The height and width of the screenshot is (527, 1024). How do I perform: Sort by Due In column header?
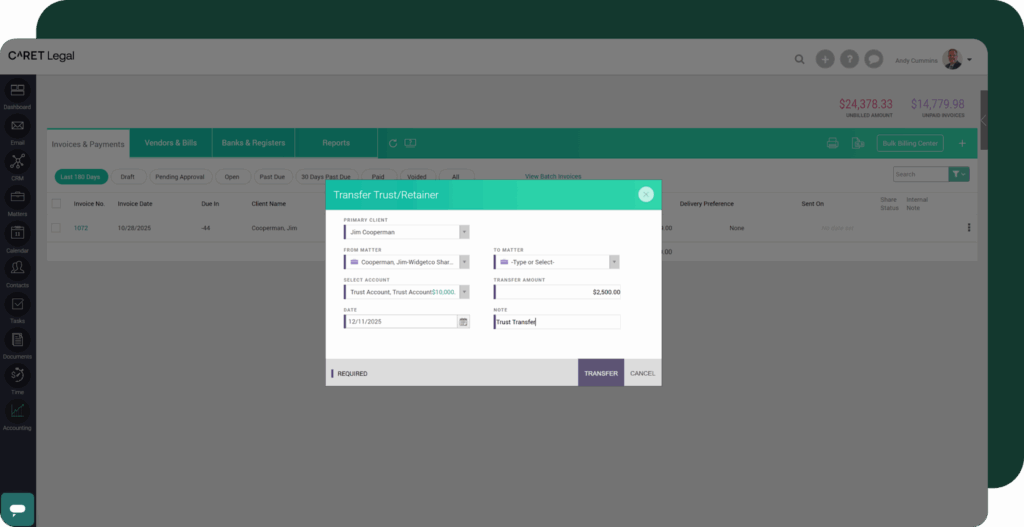point(210,204)
